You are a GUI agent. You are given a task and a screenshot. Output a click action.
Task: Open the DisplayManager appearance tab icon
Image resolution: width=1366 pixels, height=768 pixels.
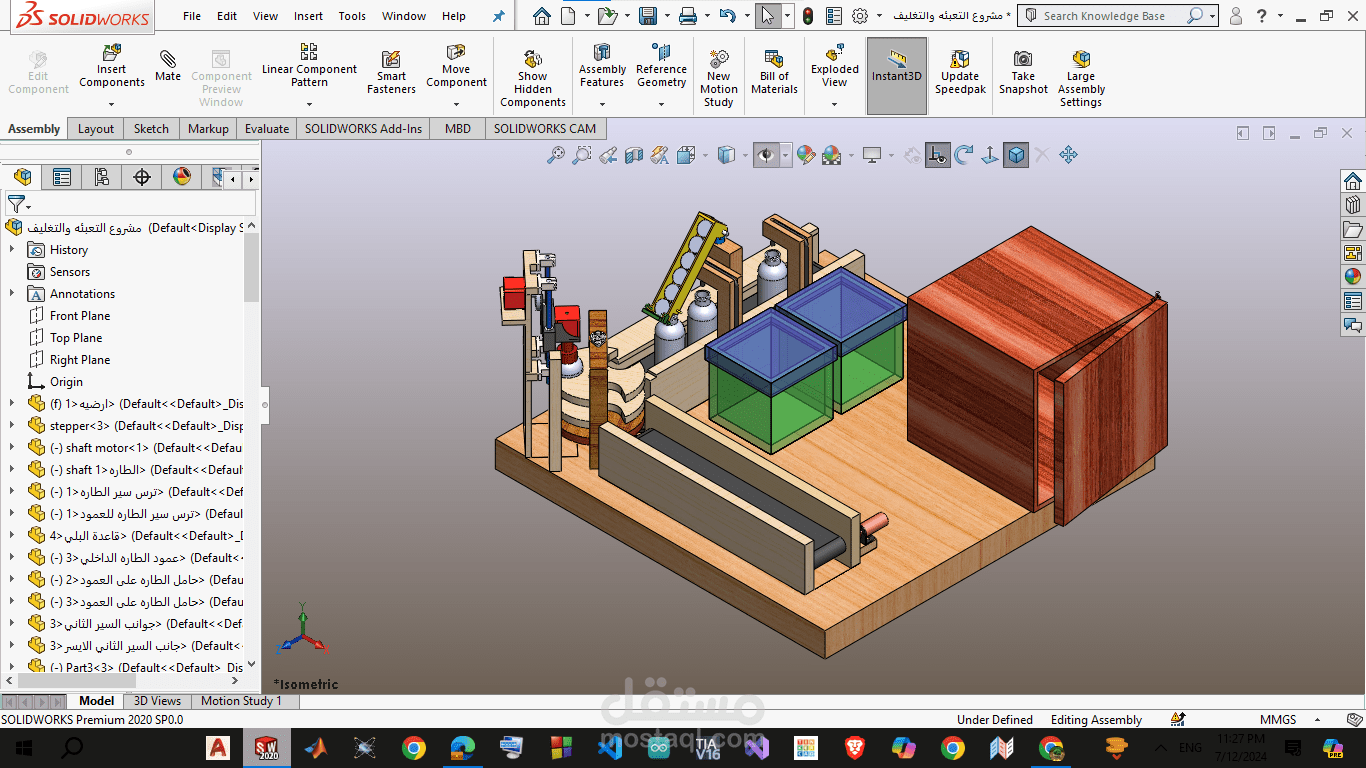click(x=182, y=177)
